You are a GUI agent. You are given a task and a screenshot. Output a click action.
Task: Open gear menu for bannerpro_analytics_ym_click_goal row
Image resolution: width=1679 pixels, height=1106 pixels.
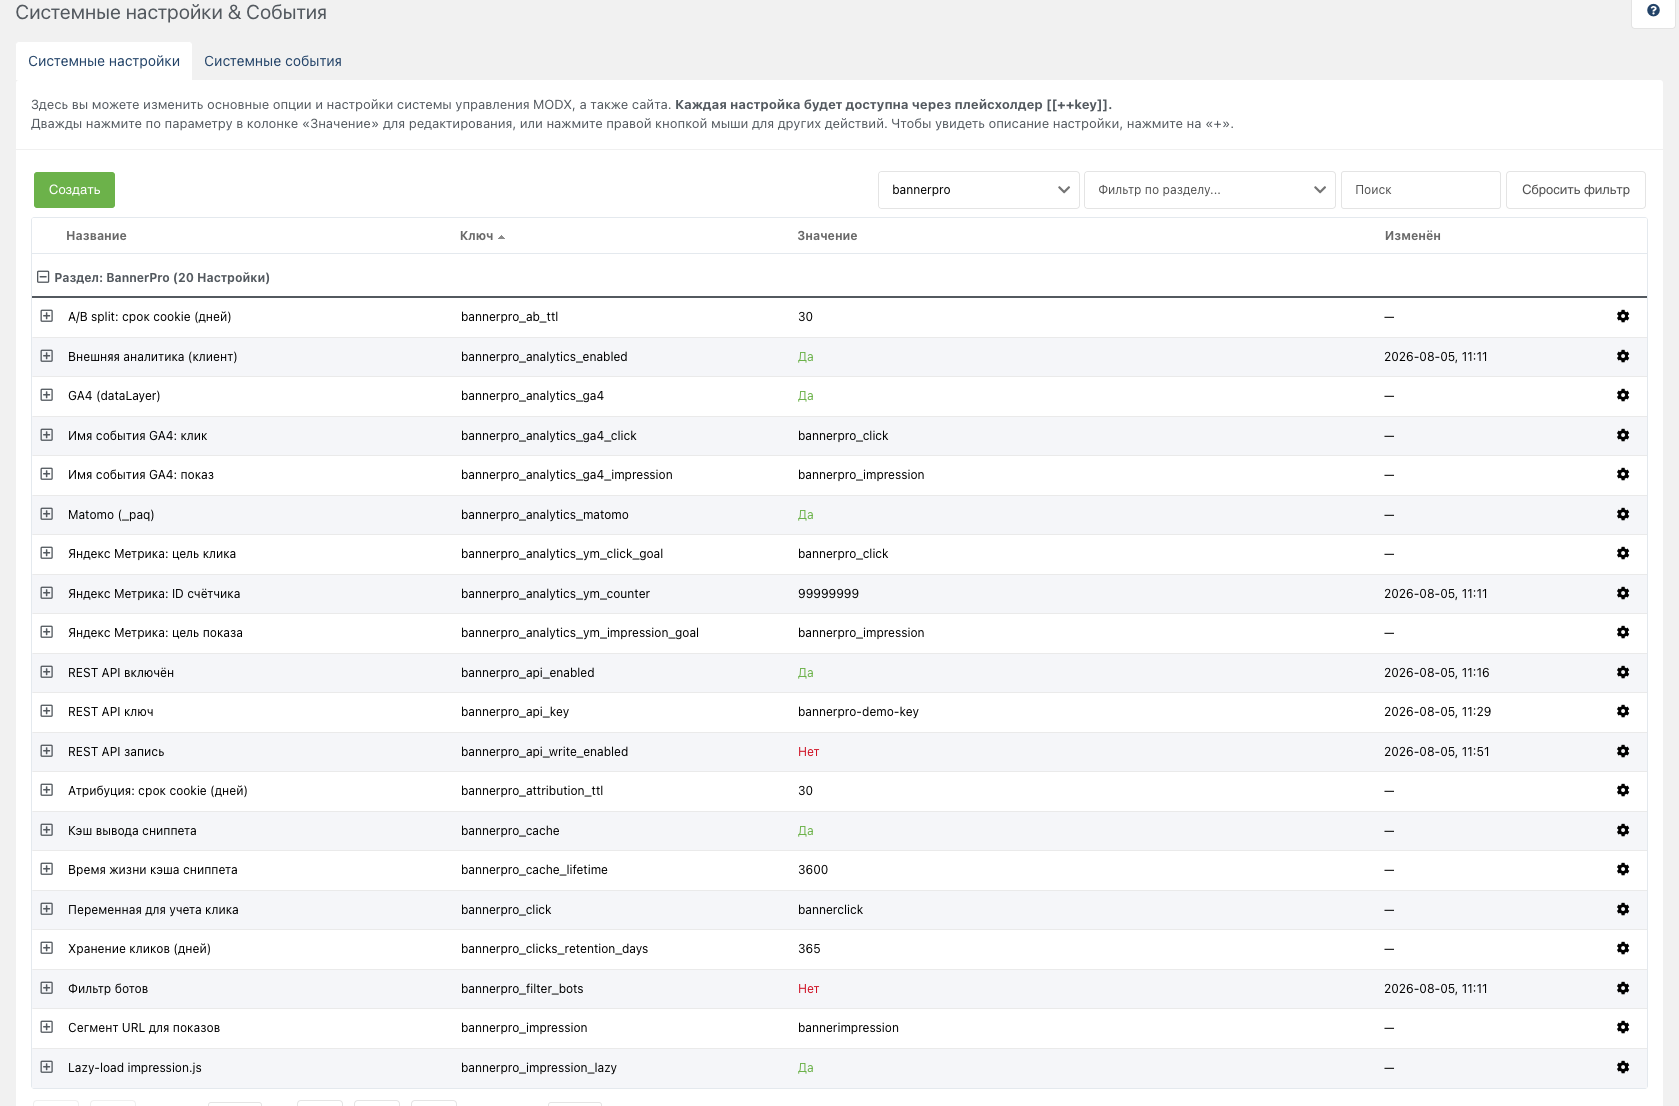click(x=1623, y=553)
